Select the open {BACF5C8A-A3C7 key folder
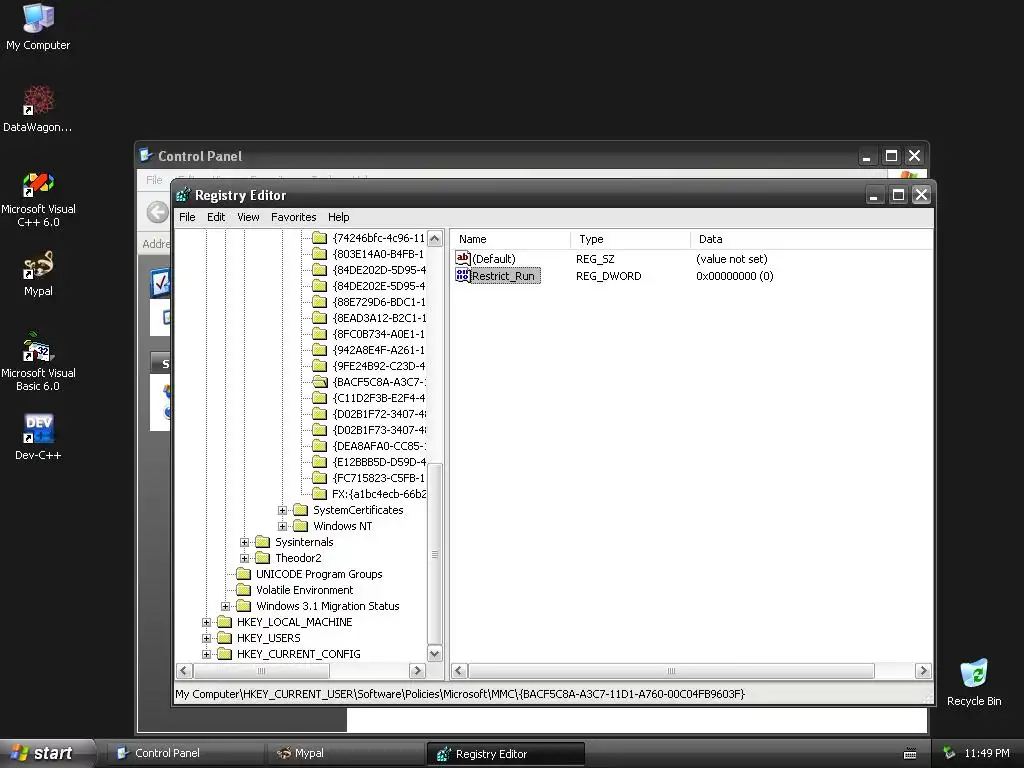 [319, 382]
